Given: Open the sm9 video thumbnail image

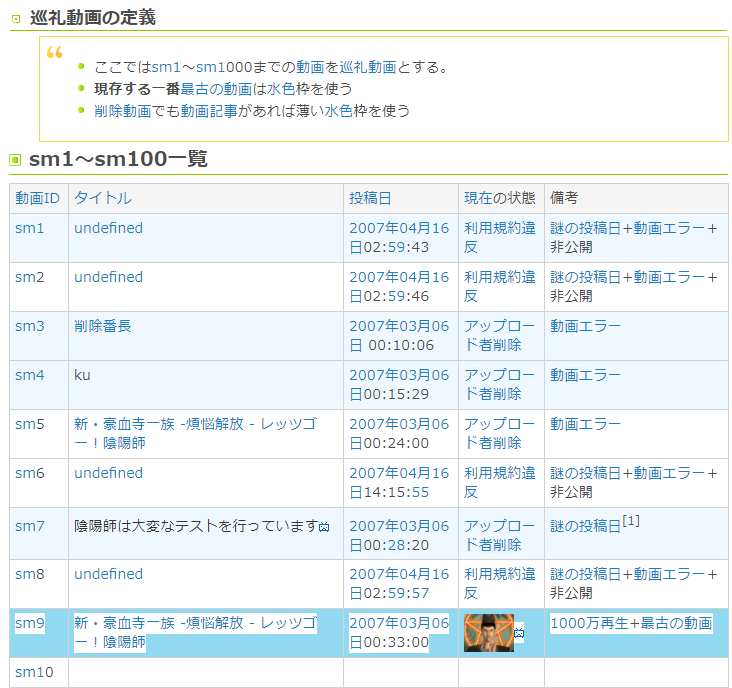Looking at the screenshot, I should point(488,633).
